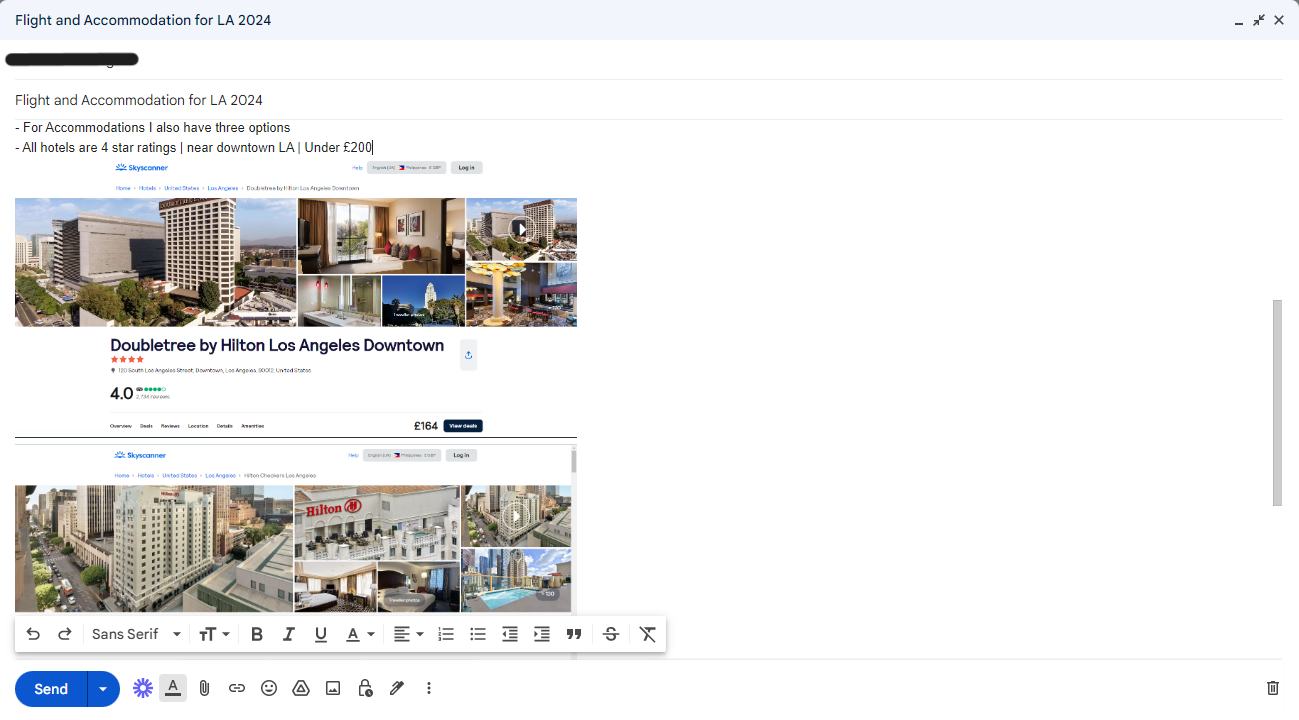This screenshot has width=1299, height=720.
Task: Open the emoji picker
Action: pos(269,688)
